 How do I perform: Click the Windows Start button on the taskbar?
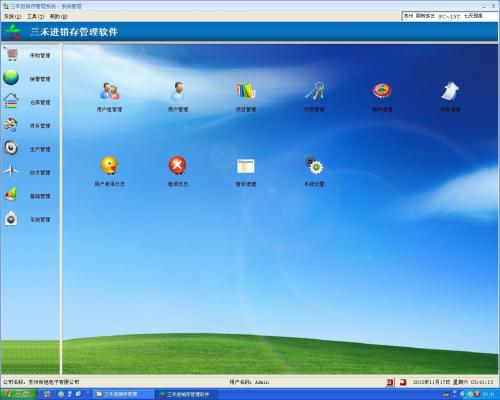pos(18,394)
